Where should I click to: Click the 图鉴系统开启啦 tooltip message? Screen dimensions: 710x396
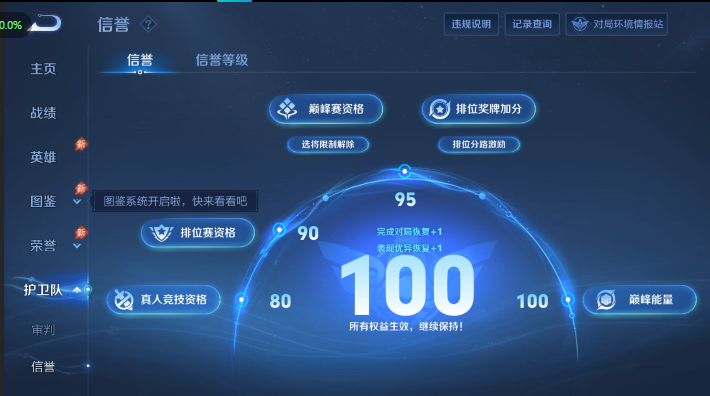click(x=175, y=201)
